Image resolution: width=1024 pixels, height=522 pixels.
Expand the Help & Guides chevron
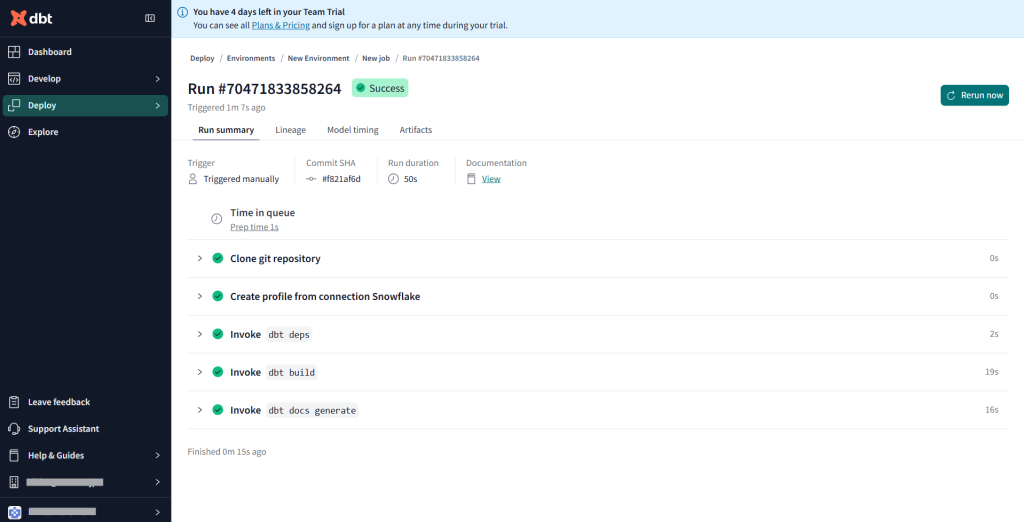157,455
